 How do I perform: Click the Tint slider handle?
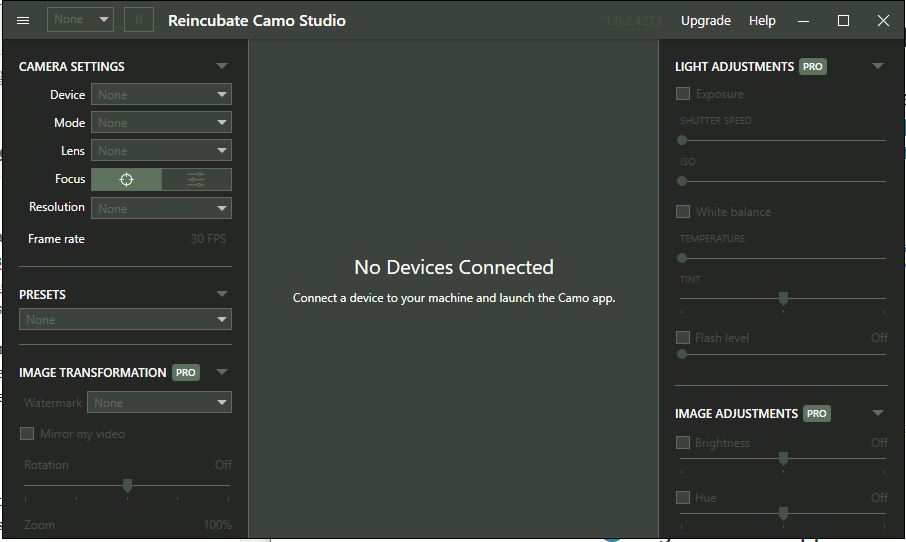click(784, 298)
